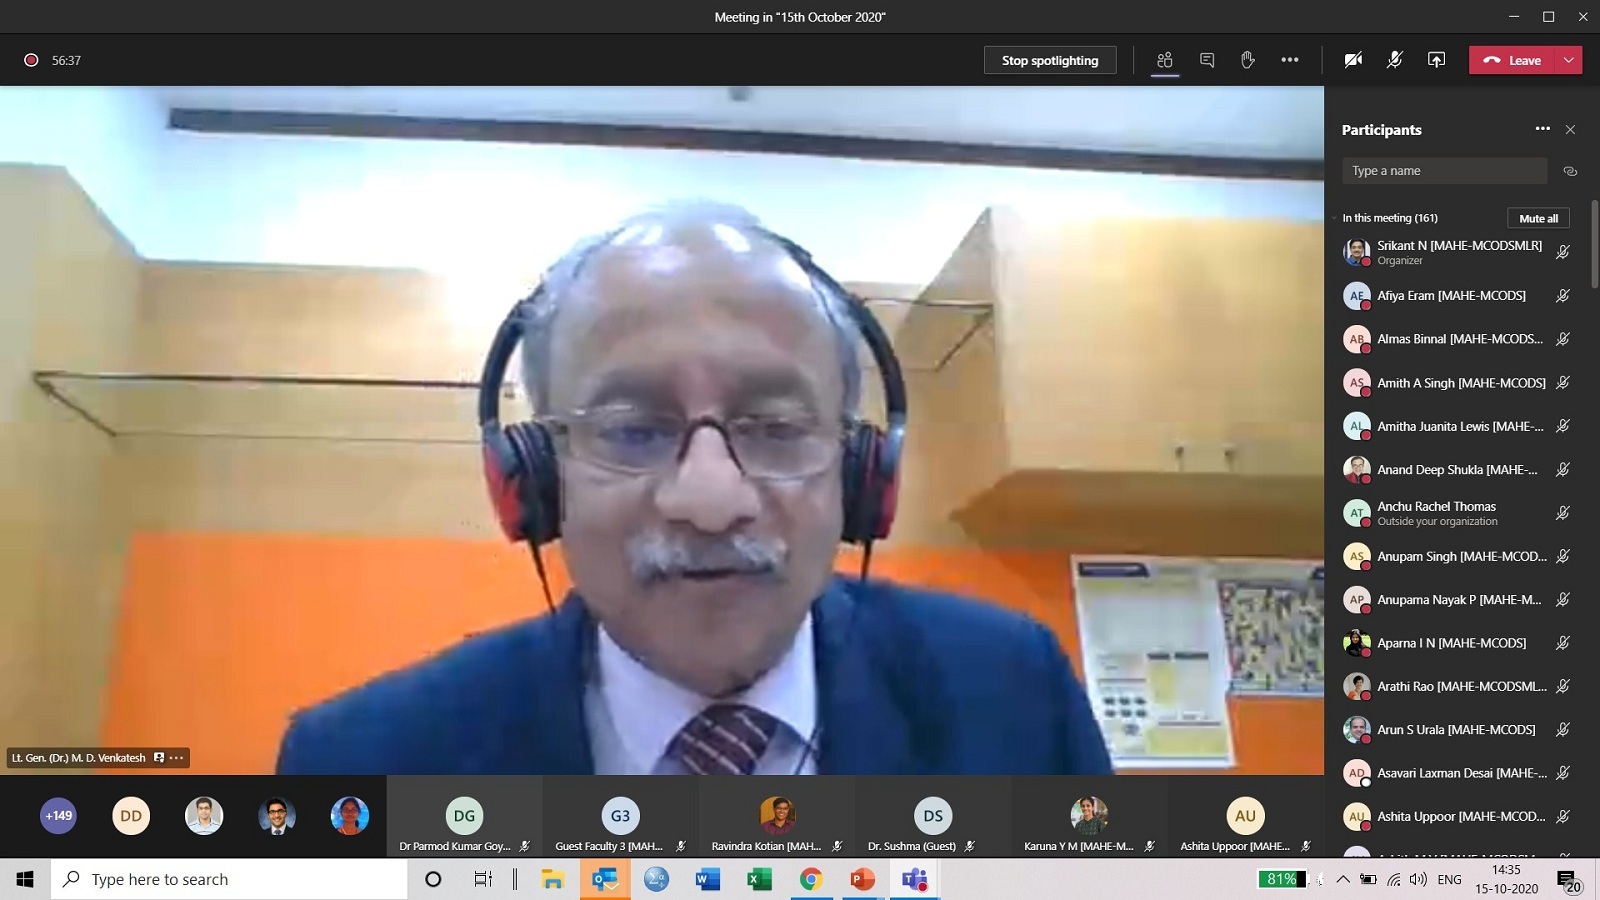The image size is (1600, 900).
Task: Close the Participants panel
Action: tap(1570, 130)
